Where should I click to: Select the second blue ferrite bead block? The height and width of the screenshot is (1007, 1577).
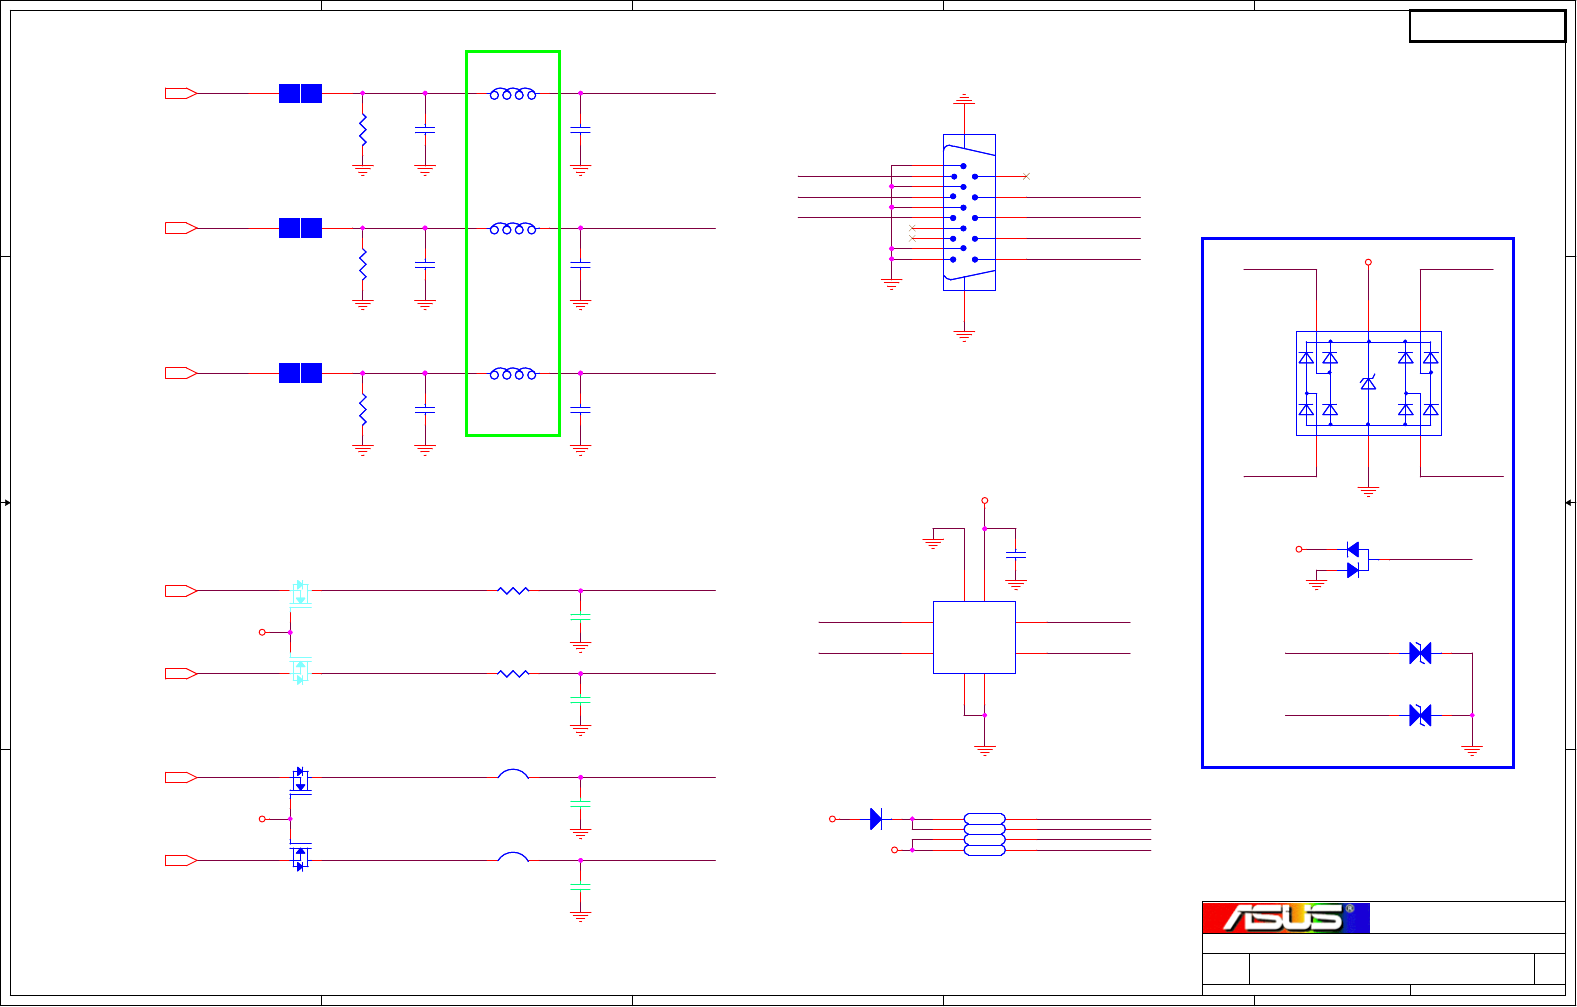coord(300,228)
